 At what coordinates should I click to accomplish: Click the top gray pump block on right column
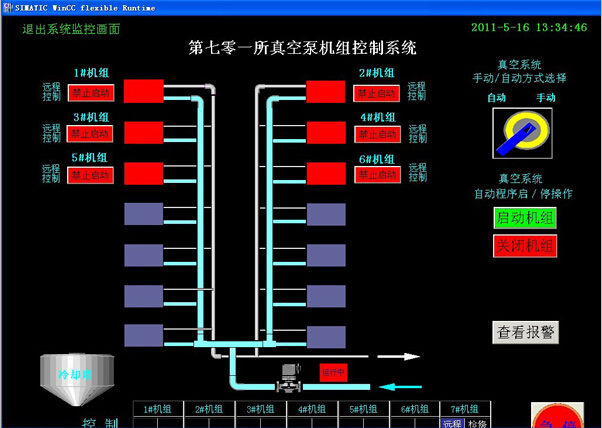click(325, 214)
